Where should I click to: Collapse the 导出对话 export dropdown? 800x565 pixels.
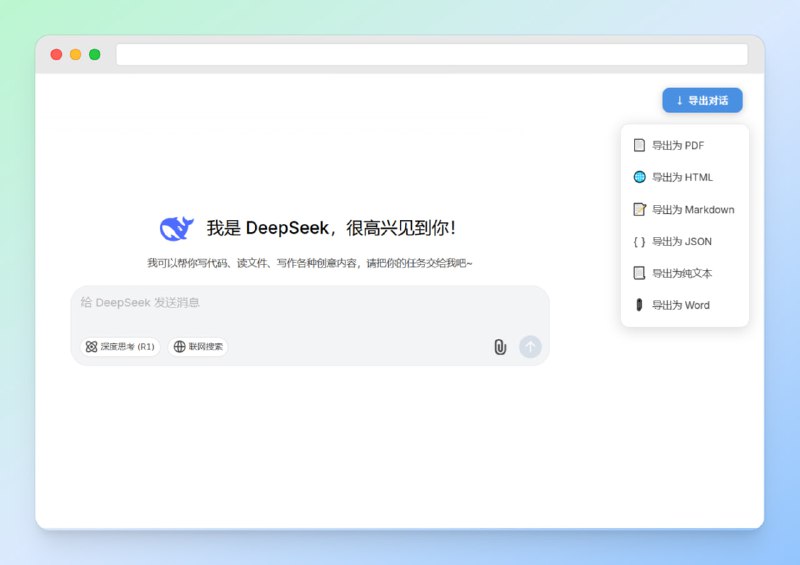702,100
